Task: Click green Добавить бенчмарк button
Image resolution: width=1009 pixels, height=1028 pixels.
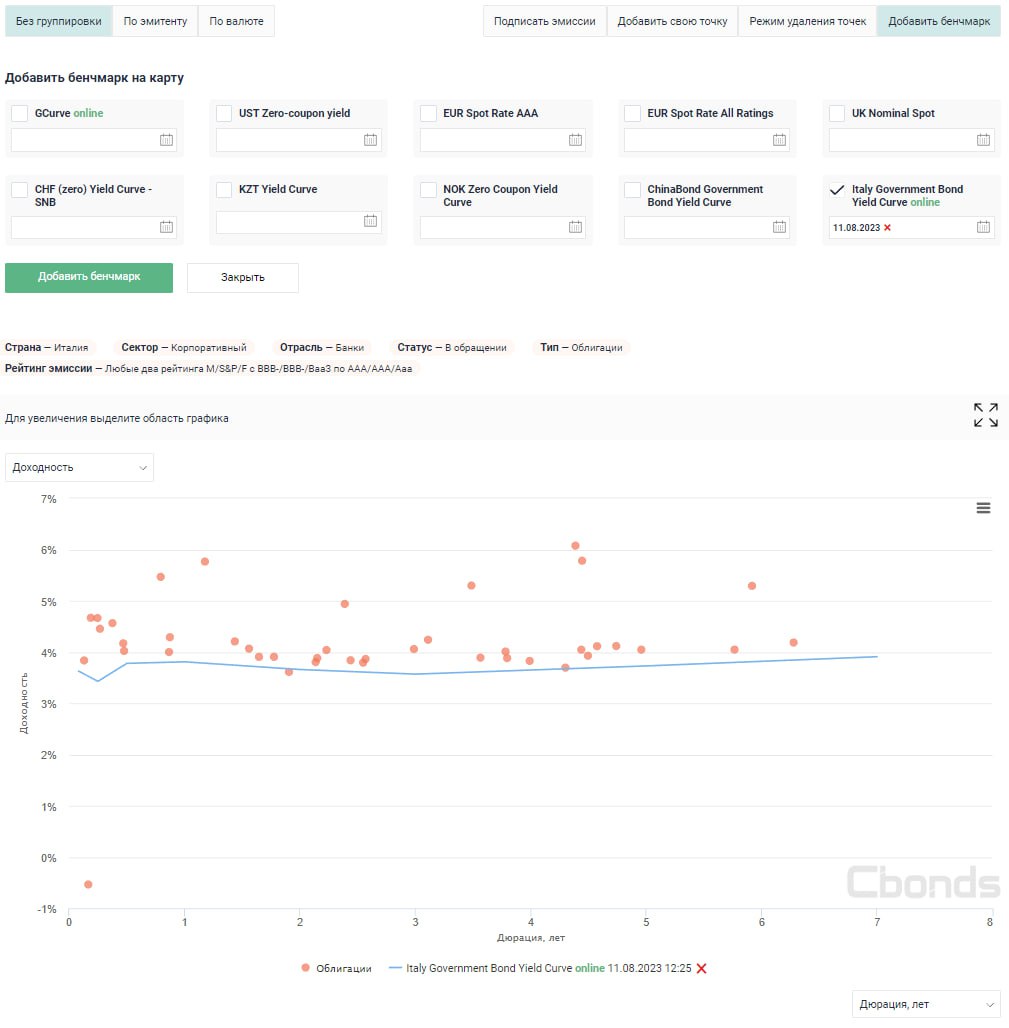Action: pos(89,277)
